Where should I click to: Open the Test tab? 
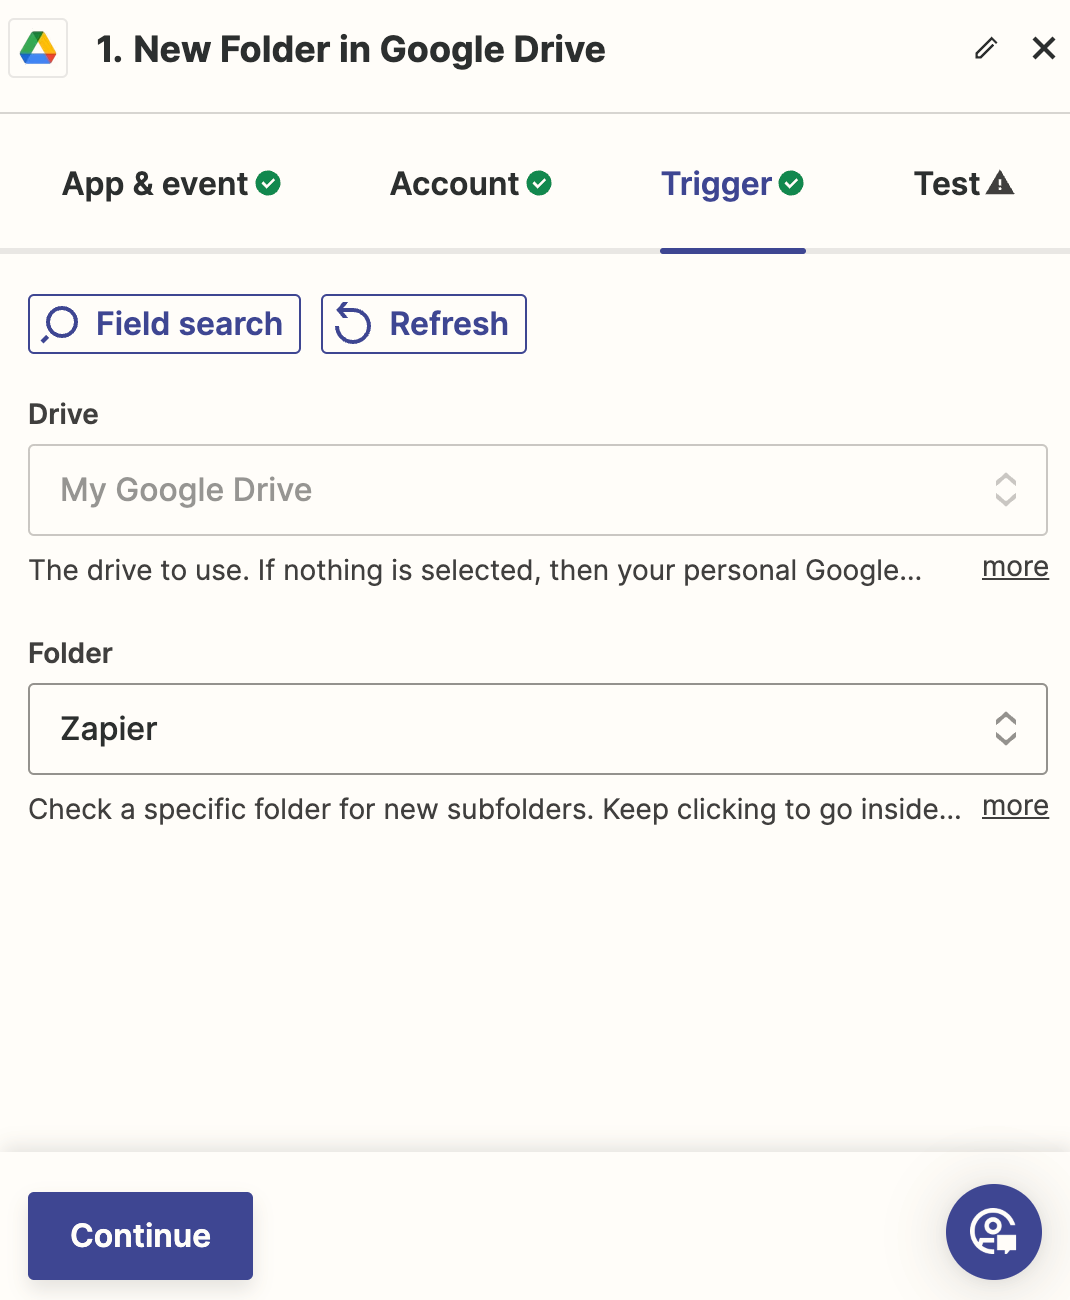point(964,184)
